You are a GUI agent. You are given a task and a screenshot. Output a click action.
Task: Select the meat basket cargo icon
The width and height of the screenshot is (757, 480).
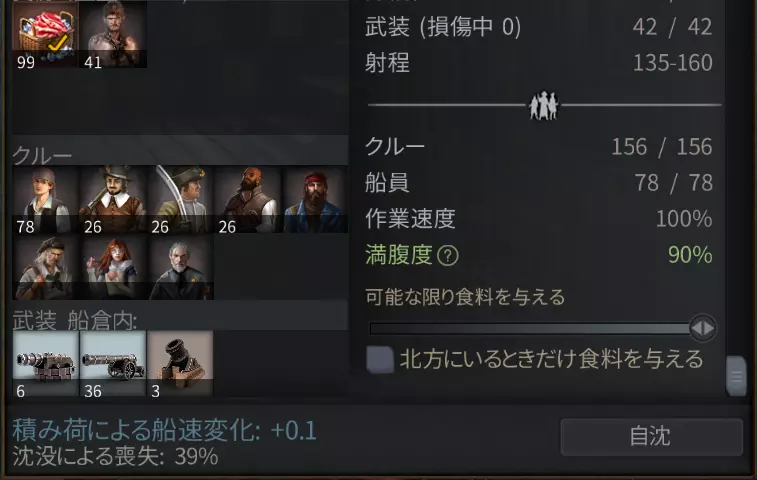tap(45, 34)
